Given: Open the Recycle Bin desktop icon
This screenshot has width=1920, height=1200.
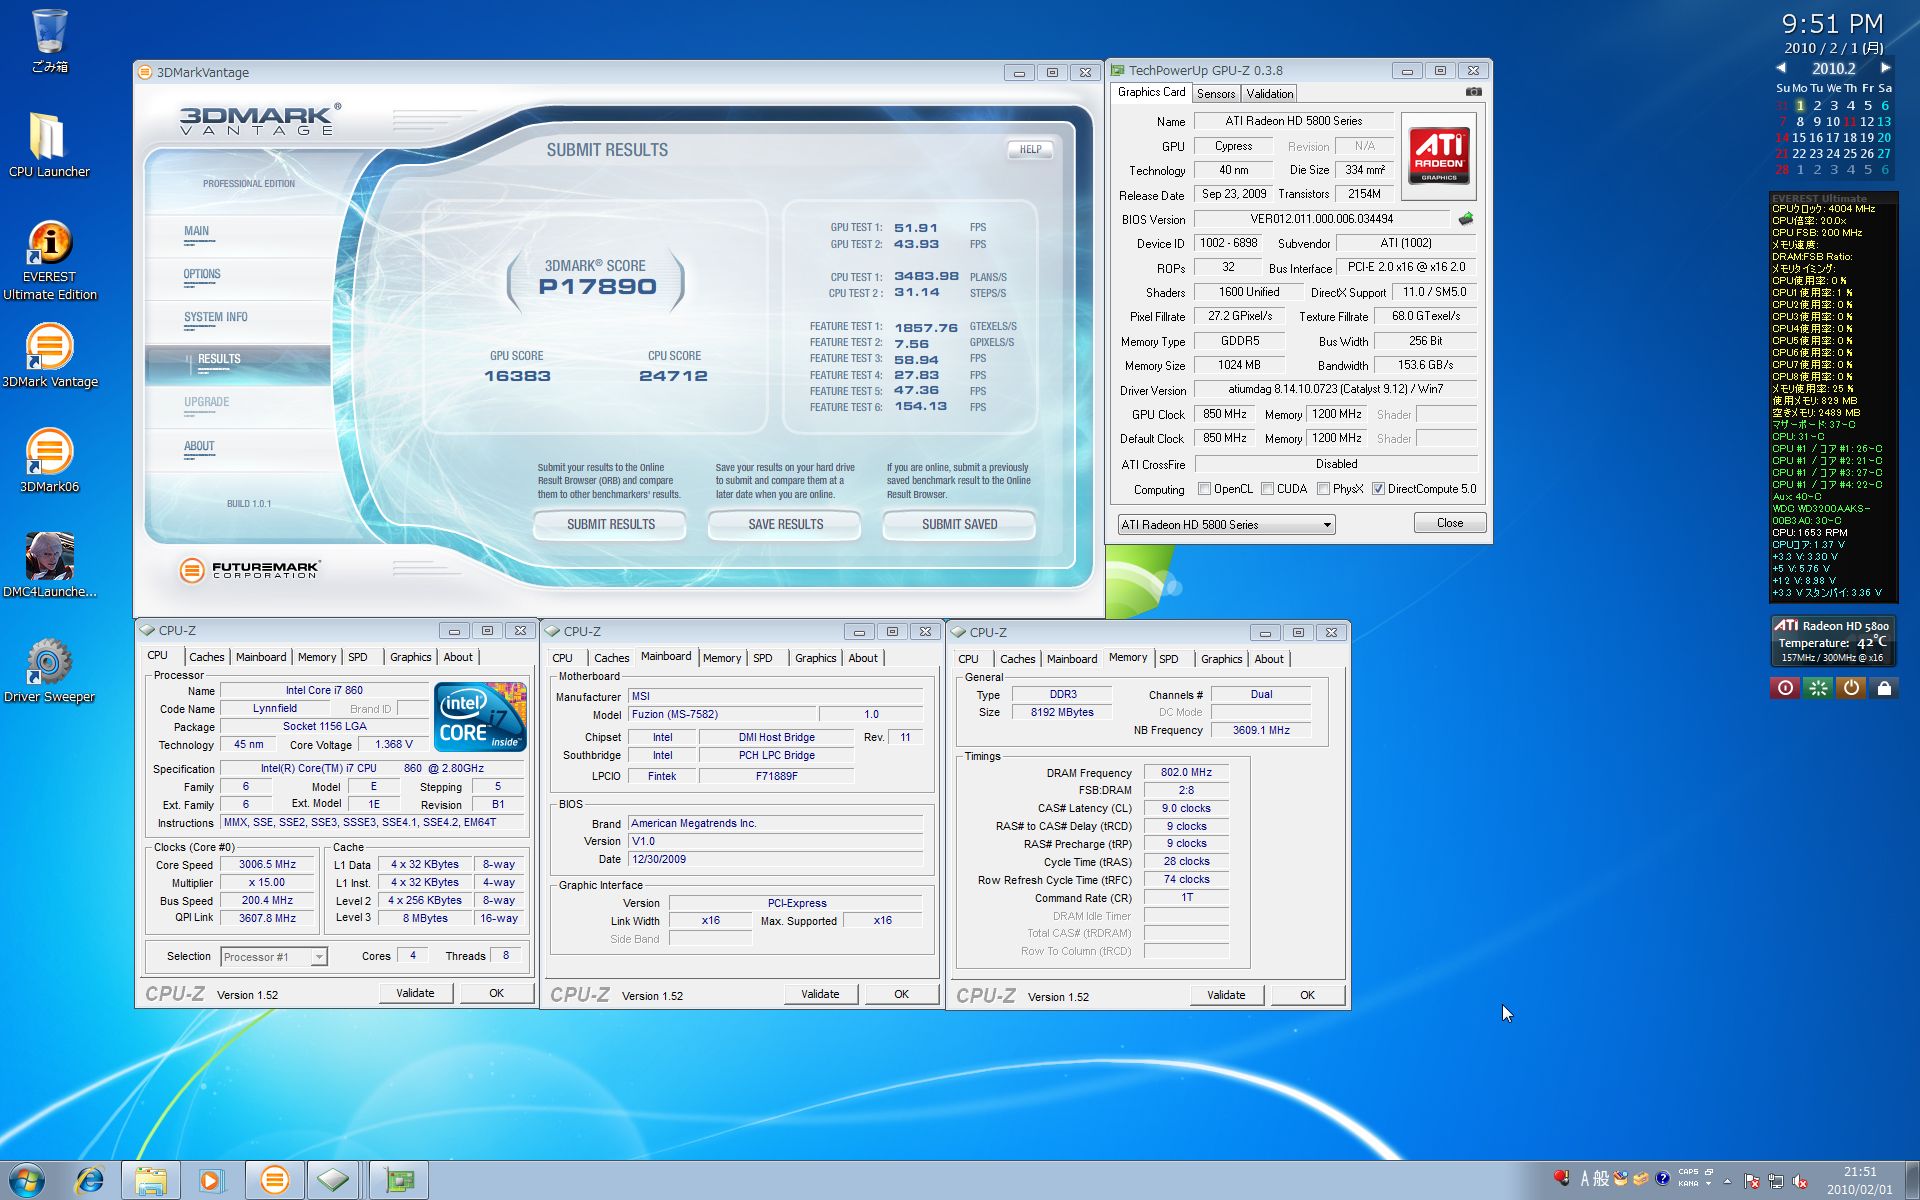Looking at the screenshot, I should (x=49, y=40).
